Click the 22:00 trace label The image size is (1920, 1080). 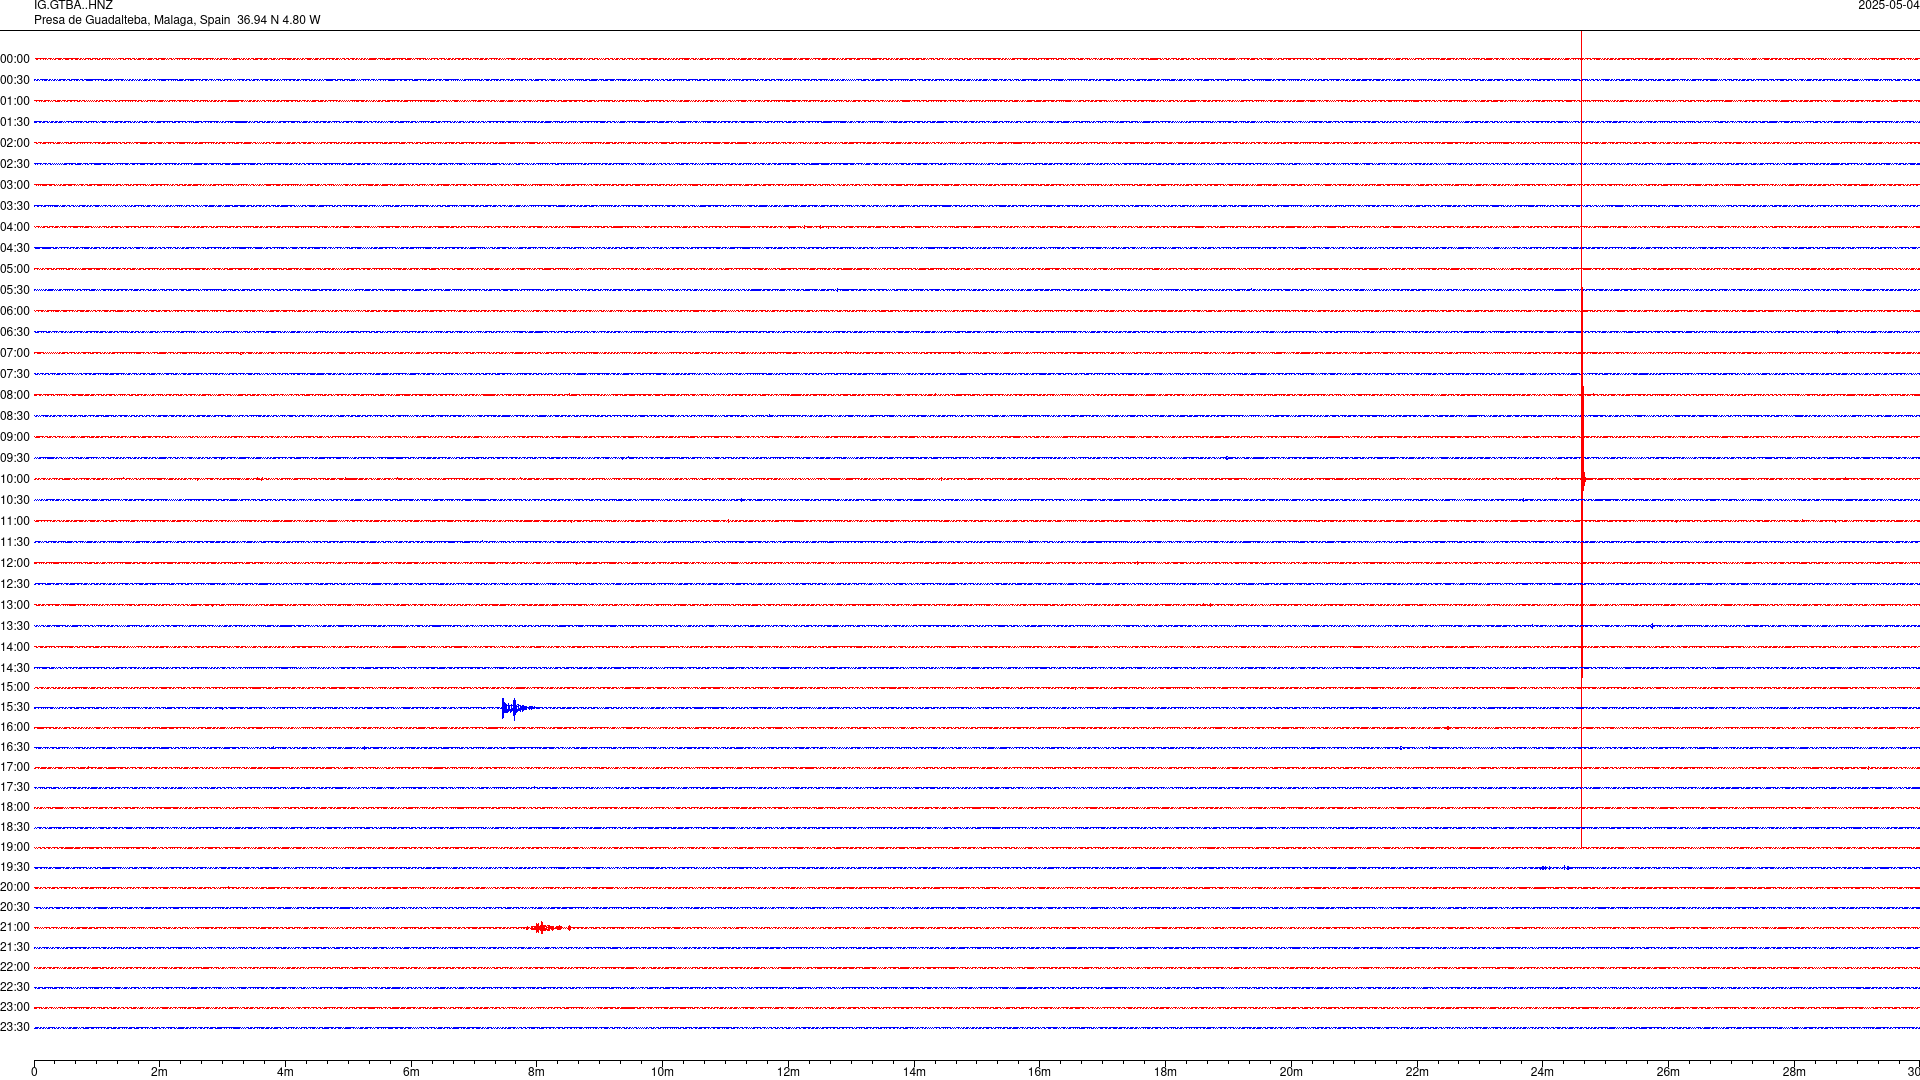[x=15, y=967]
